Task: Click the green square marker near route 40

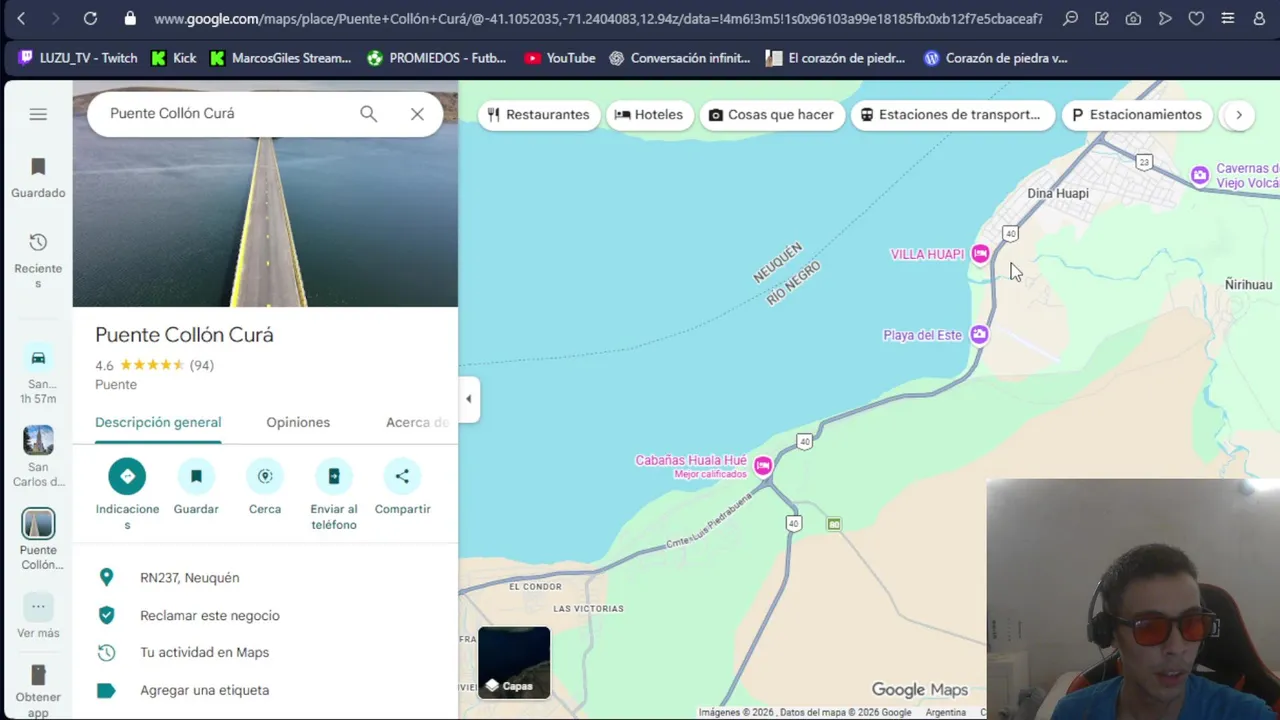Action: click(834, 524)
